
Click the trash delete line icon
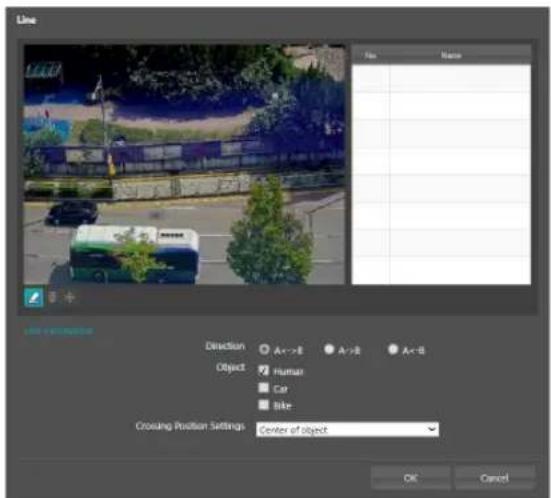click(x=52, y=297)
